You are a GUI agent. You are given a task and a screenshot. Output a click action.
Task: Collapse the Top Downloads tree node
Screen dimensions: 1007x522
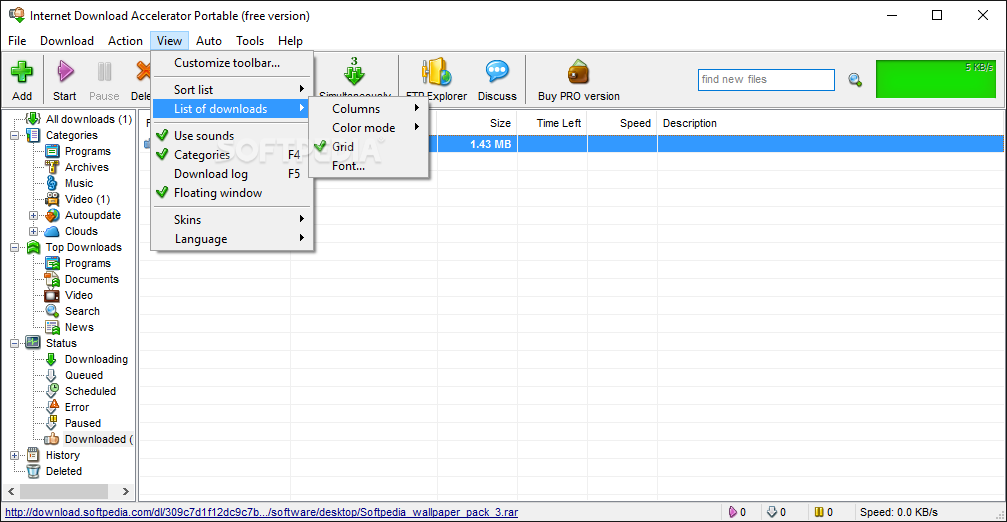pos(14,247)
